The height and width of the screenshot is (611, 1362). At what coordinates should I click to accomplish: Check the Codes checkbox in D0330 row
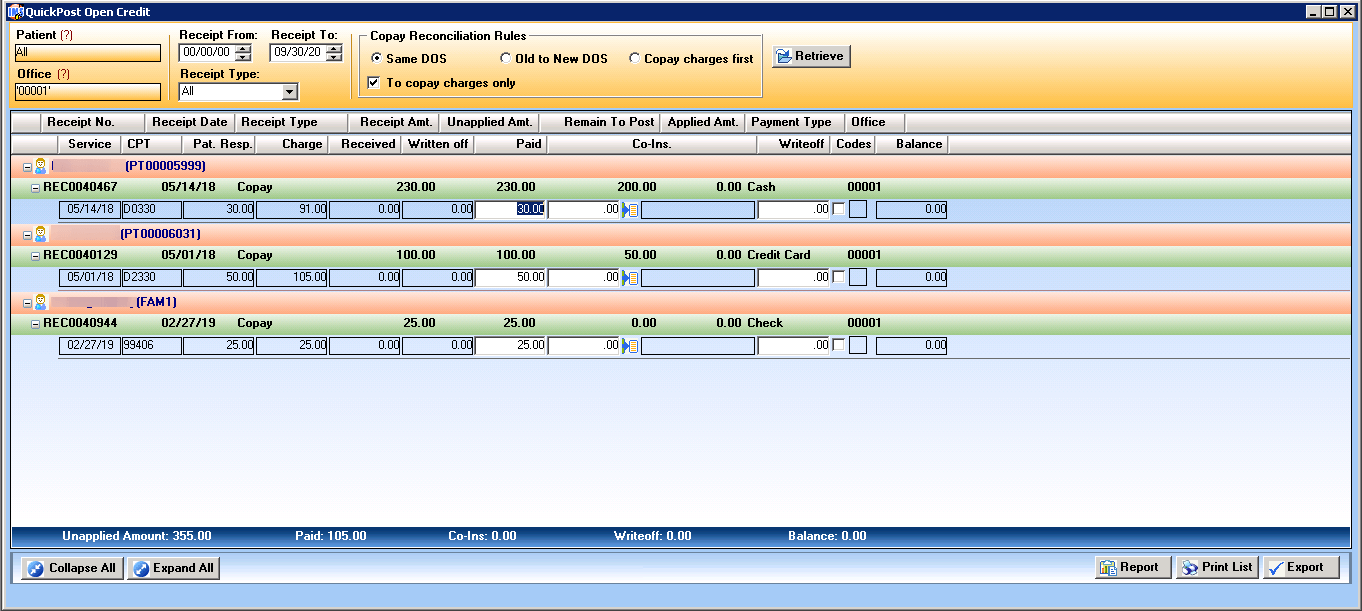[x=838, y=209]
